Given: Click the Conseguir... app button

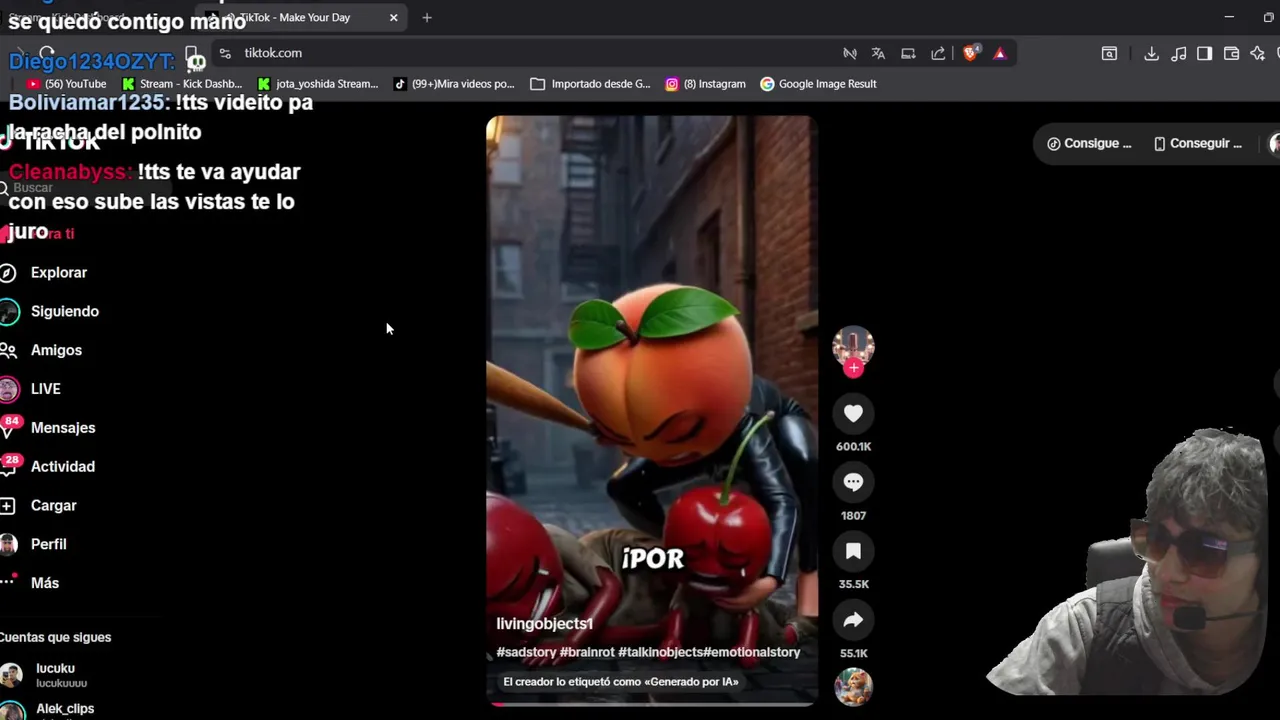Looking at the screenshot, I should [x=1197, y=144].
